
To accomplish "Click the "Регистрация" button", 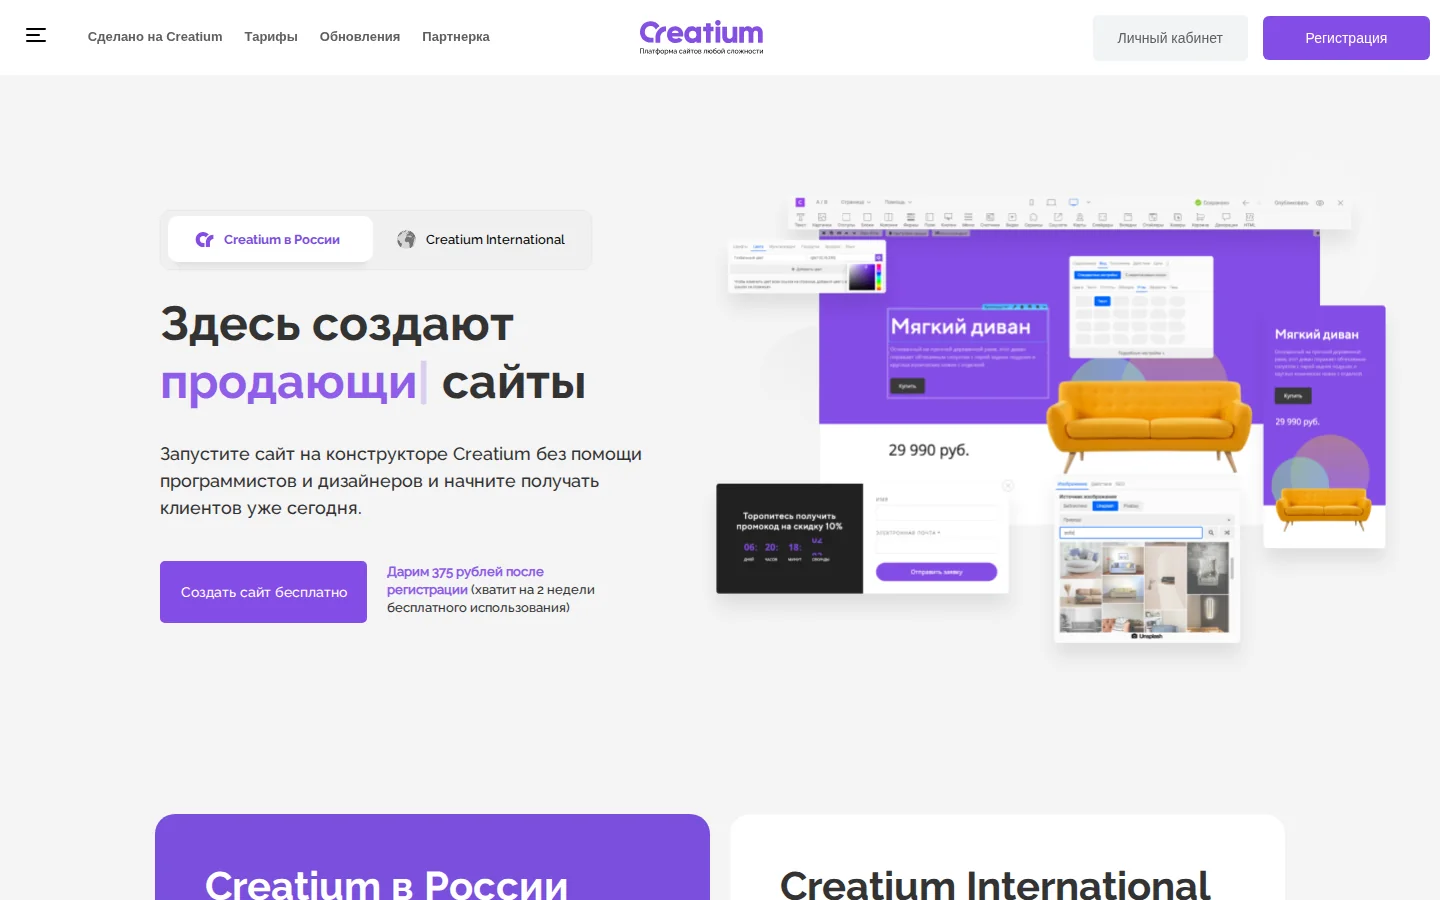I will click(x=1346, y=38).
